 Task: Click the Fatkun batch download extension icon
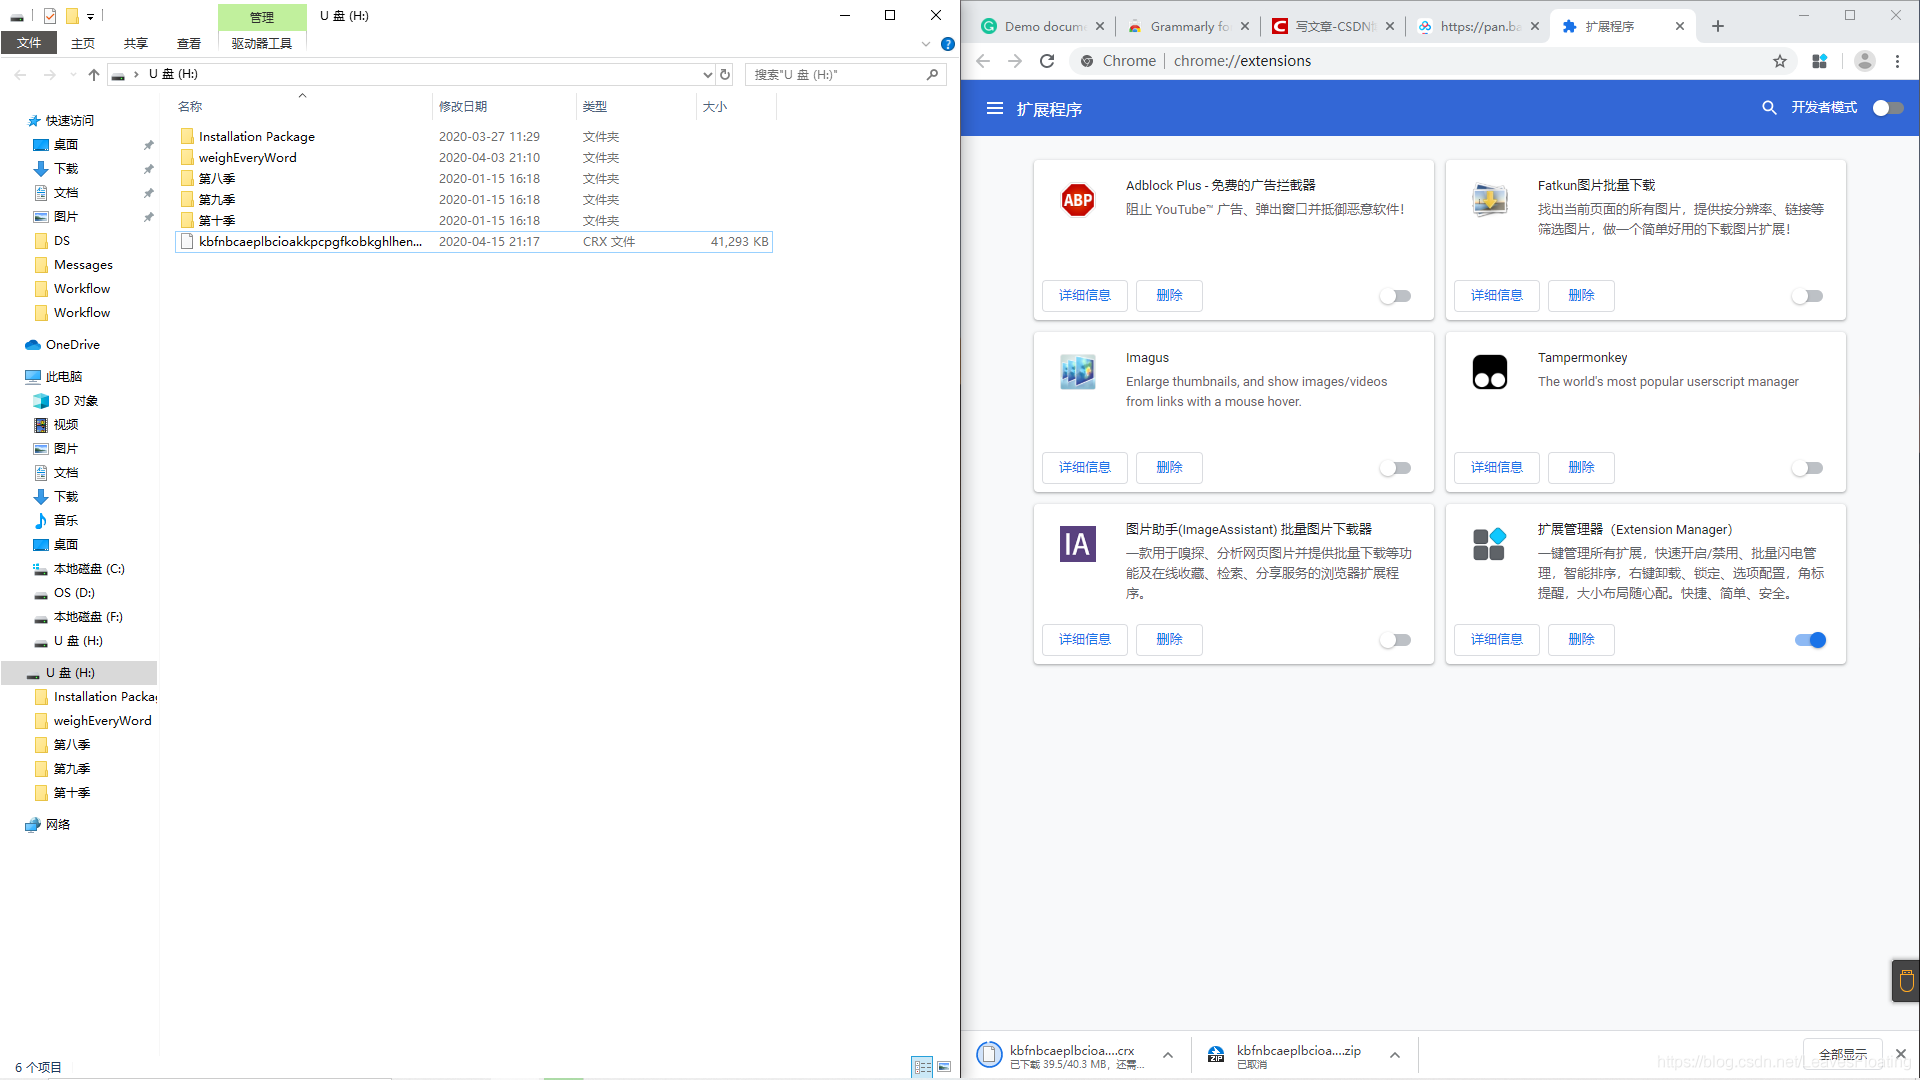click(1489, 200)
